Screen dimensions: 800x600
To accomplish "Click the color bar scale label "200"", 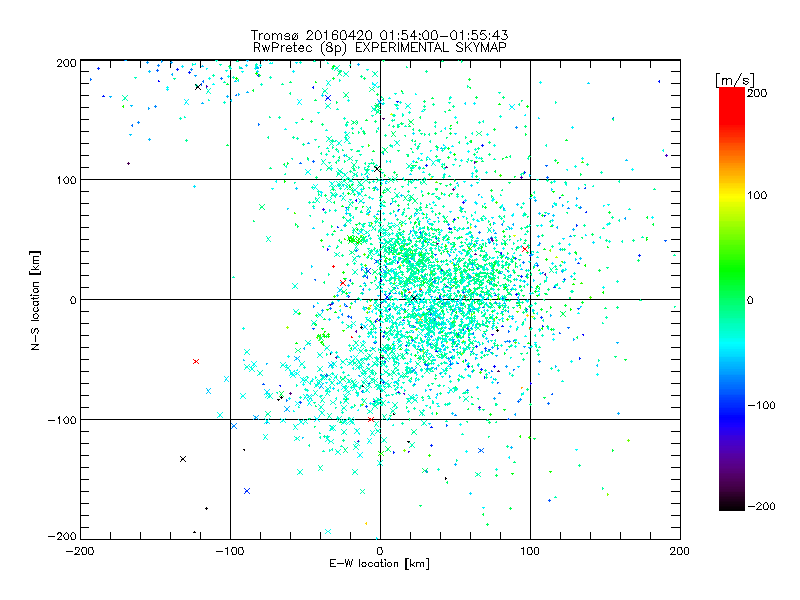I will click(x=757, y=93).
